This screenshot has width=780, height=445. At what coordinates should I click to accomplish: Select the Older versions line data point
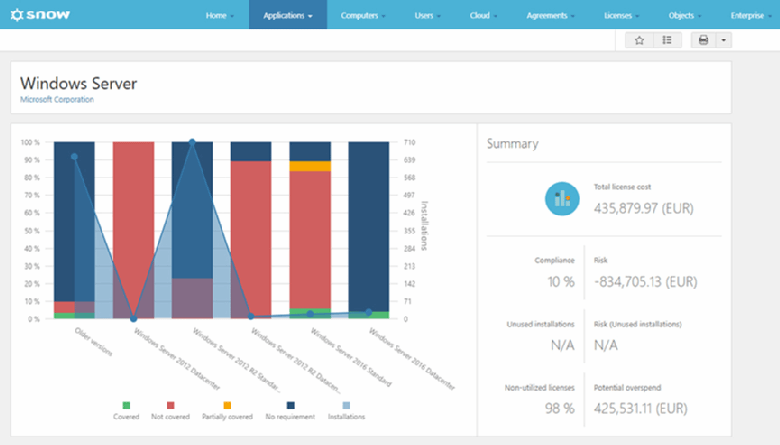pos(74,157)
